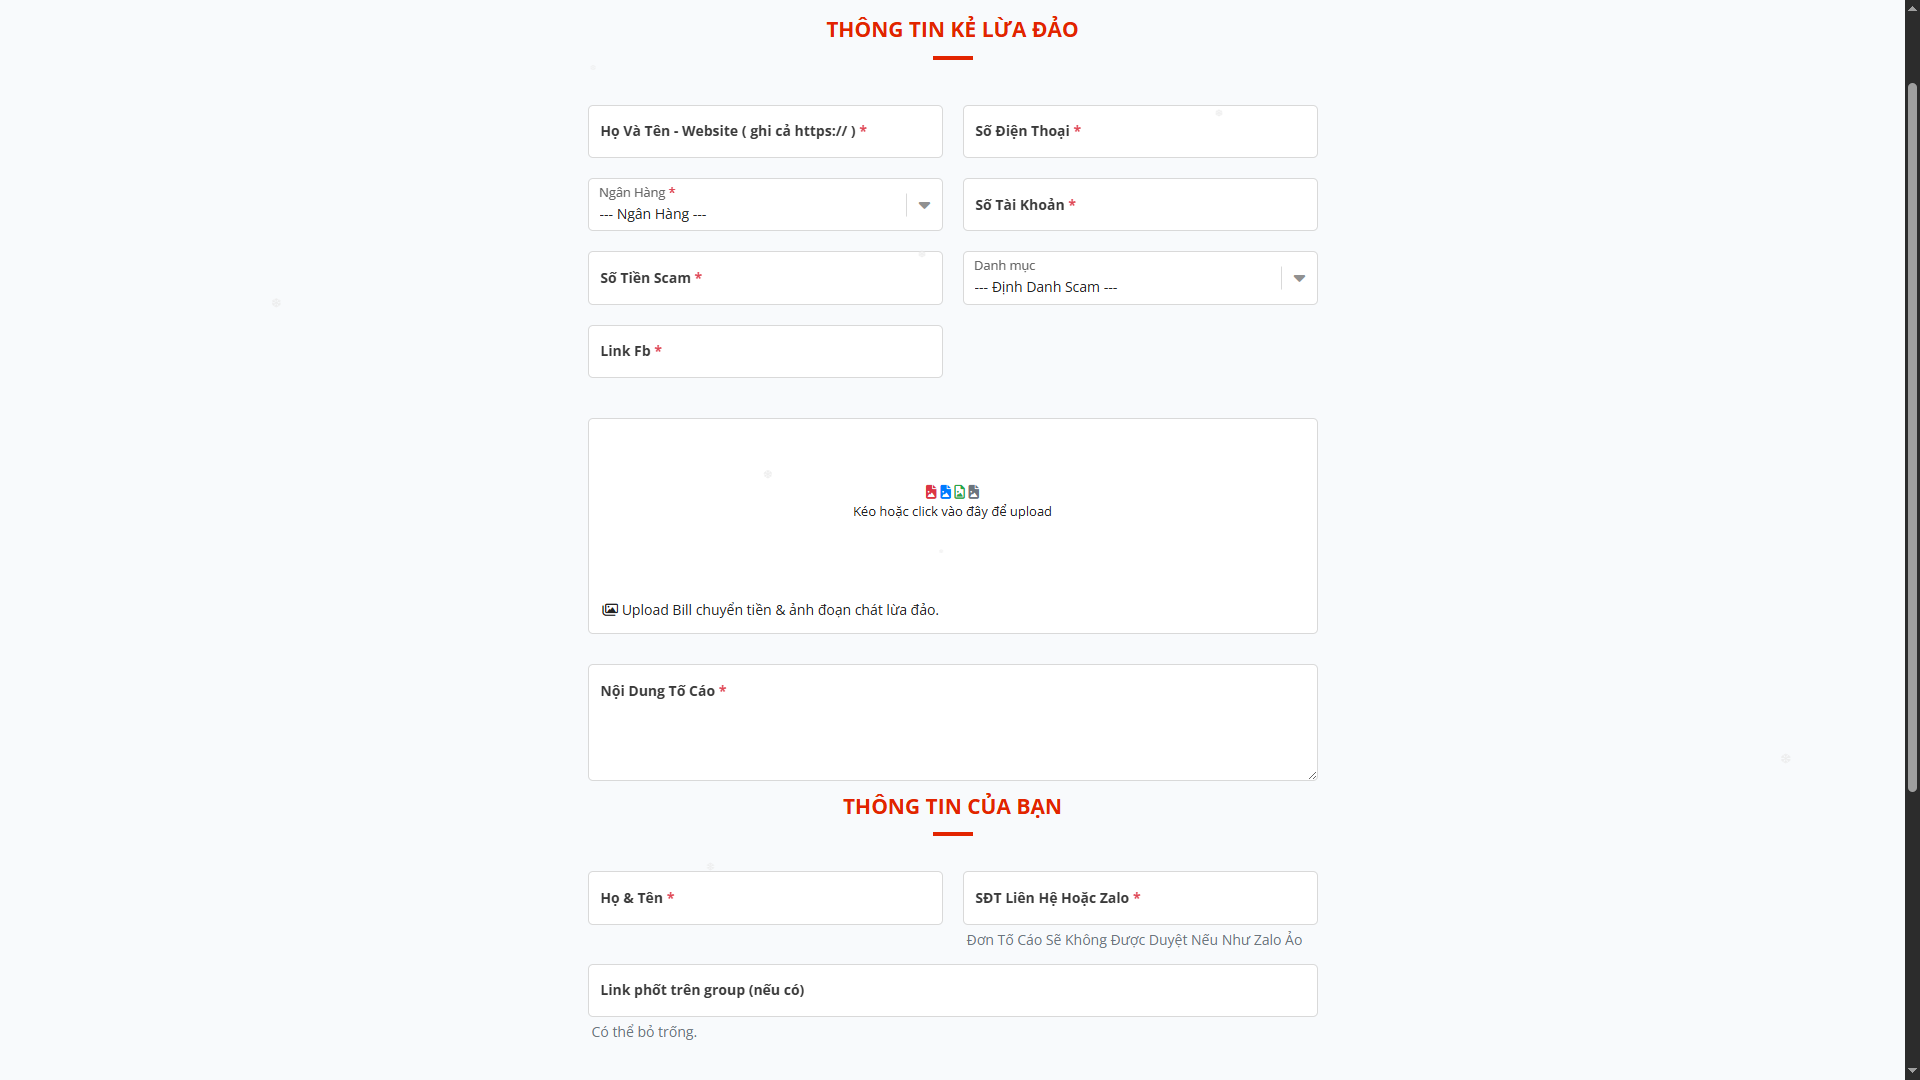Click the scrollbar up arrow

(1911, 7)
